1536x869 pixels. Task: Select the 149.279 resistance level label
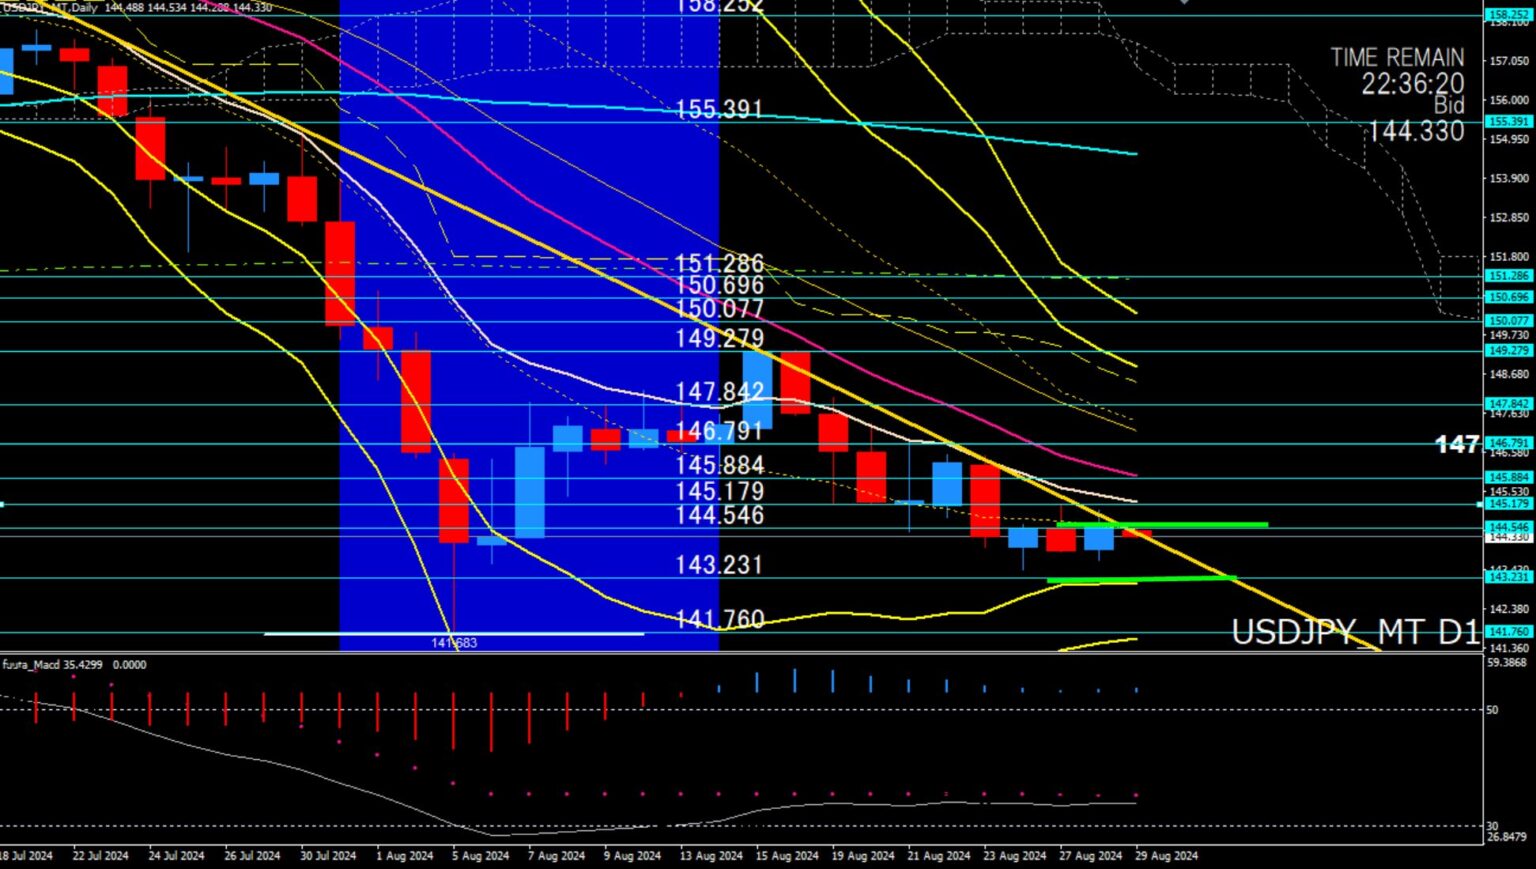(719, 338)
